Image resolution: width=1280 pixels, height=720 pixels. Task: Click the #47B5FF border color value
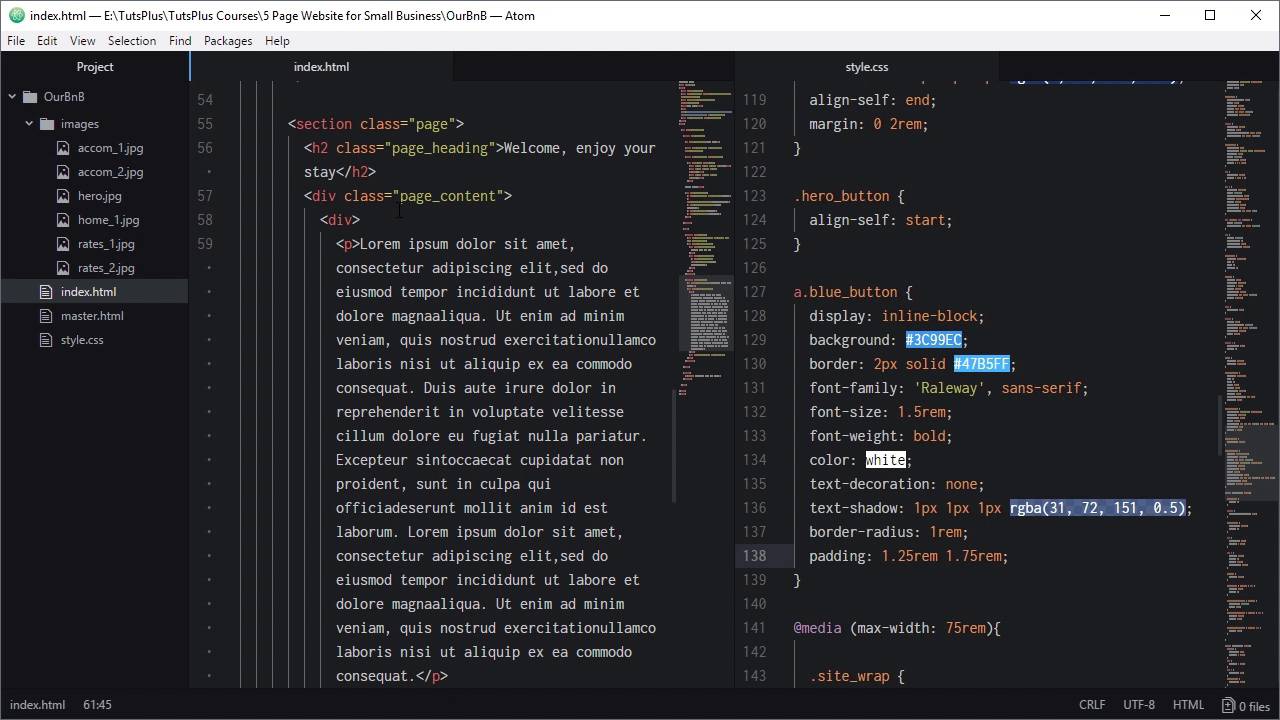click(x=981, y=364)
